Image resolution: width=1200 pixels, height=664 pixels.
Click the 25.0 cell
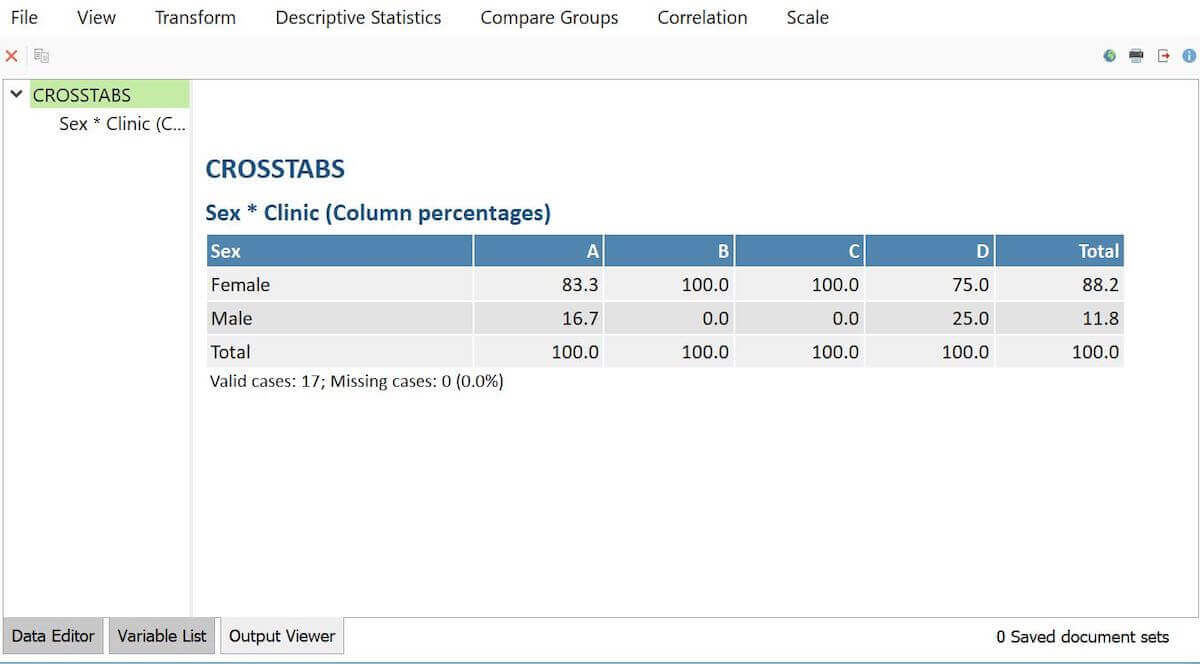pyautogui.click(x=930, y=319)
